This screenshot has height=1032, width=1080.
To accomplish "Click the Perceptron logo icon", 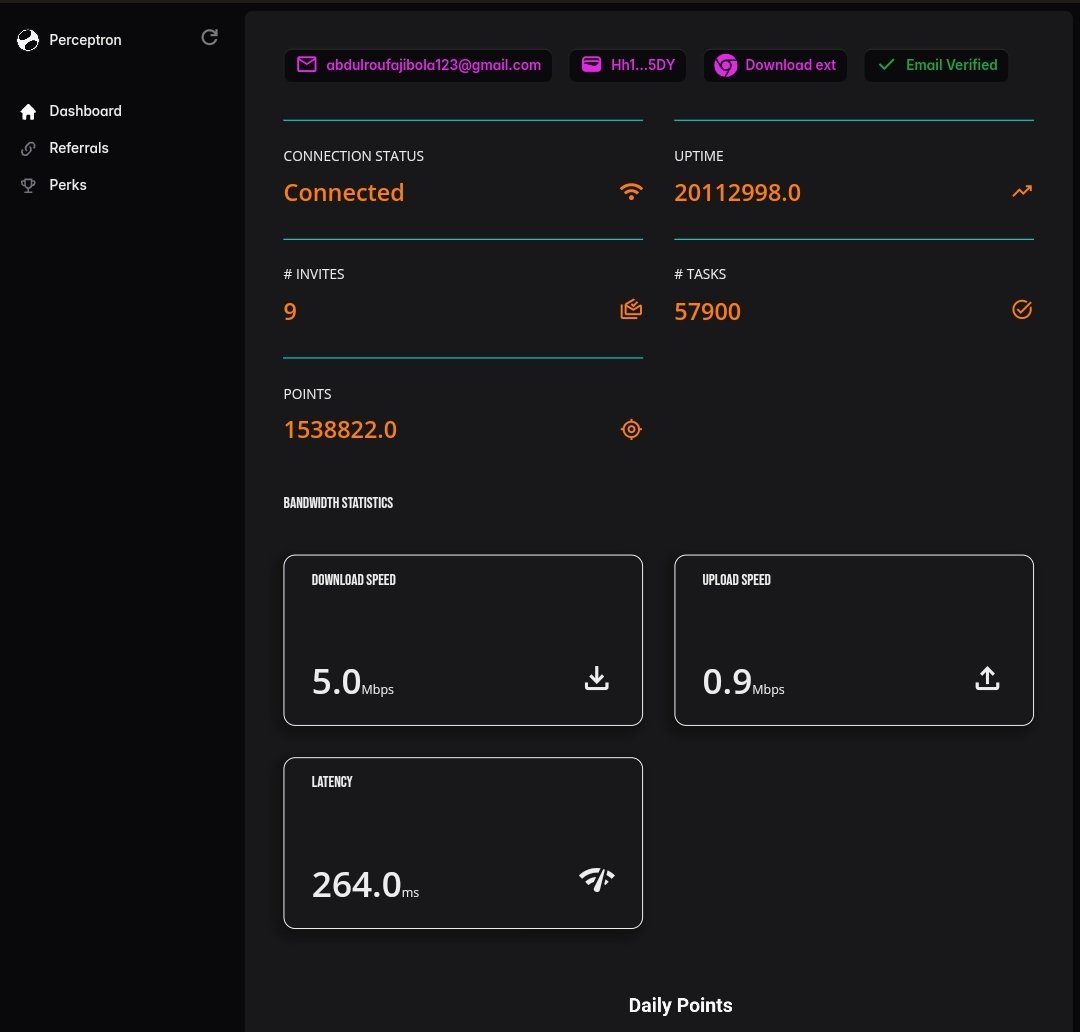I will pyautogui.click(x=27, y=39).
